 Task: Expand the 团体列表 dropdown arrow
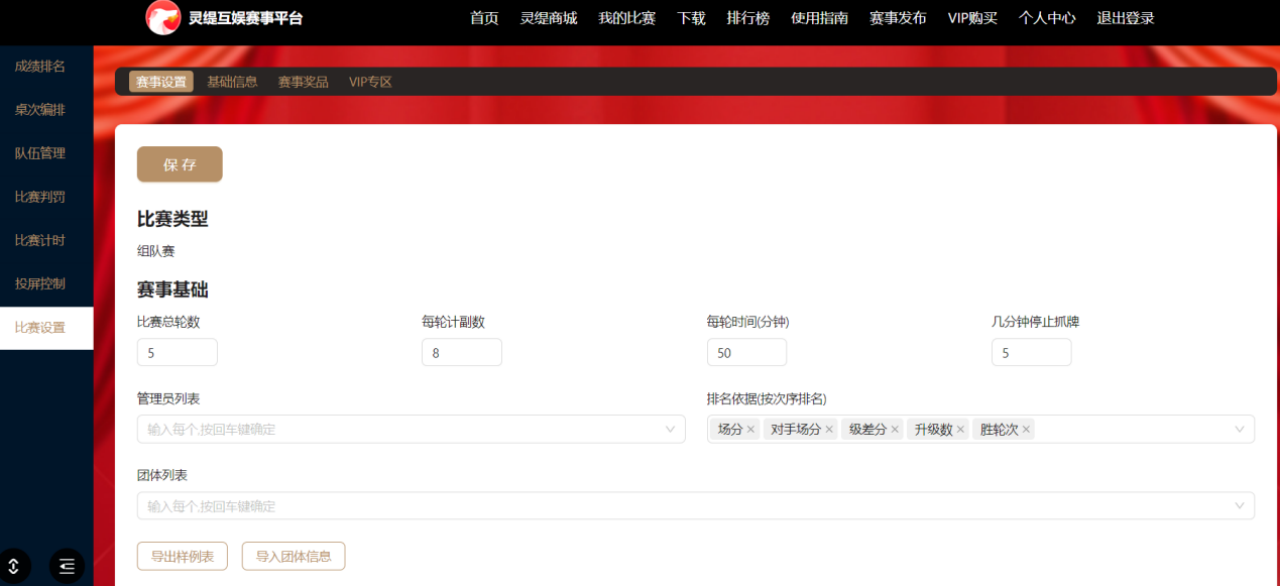1240,506
